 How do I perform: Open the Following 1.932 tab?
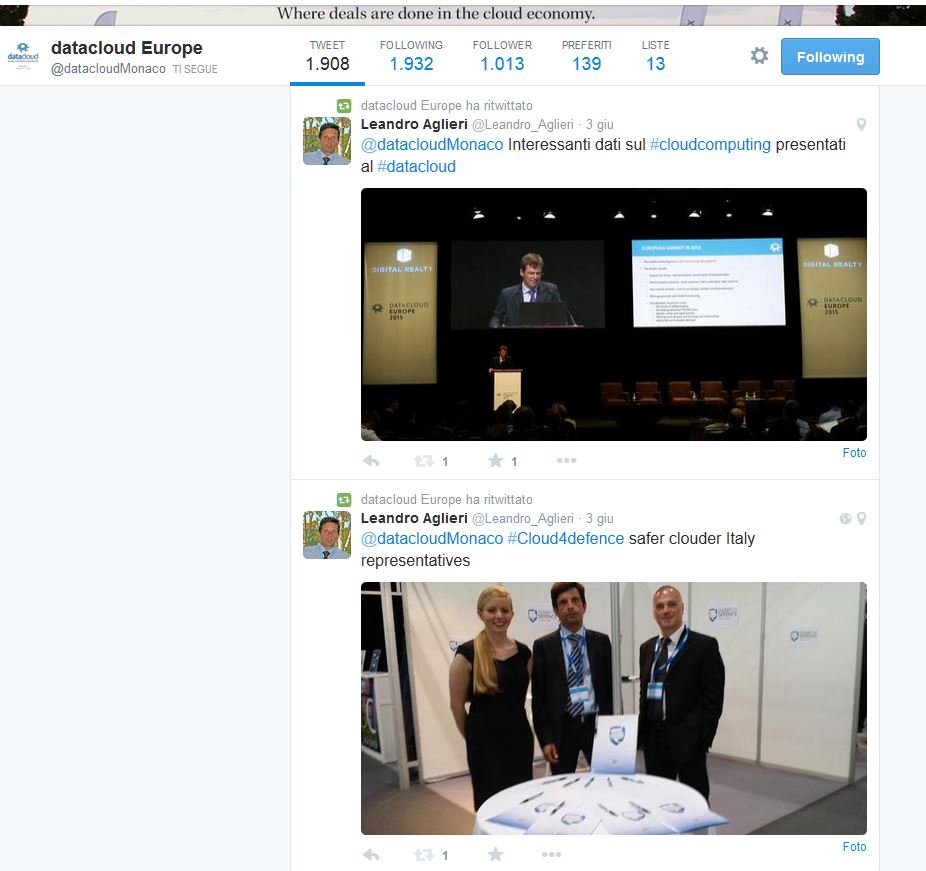(x=411, y=56)
